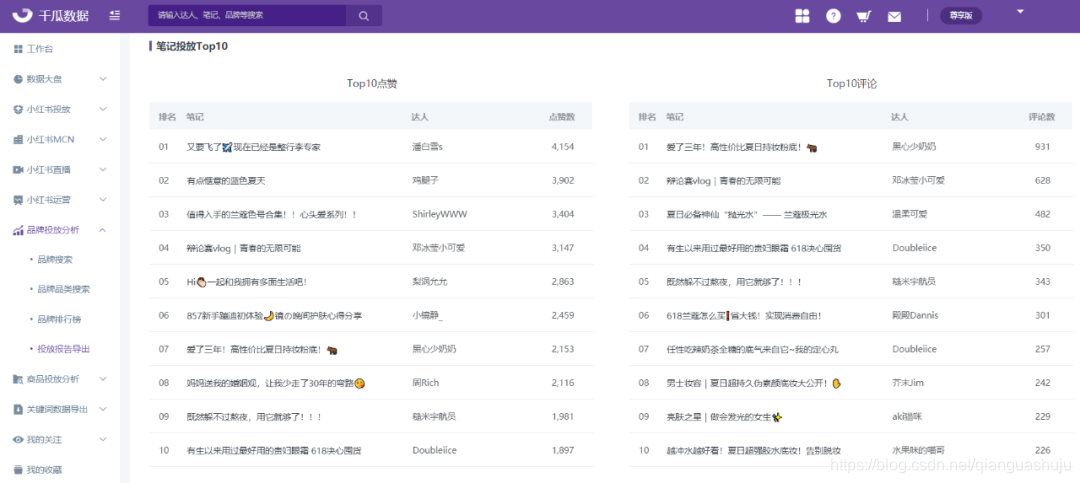1080x483 pixels.
Task: Click the comments count 931
Action: pos(1043,147)
